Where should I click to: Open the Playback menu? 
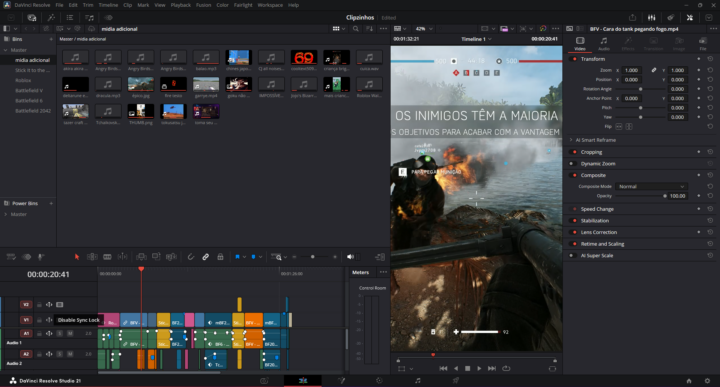[x=180, y=5]
